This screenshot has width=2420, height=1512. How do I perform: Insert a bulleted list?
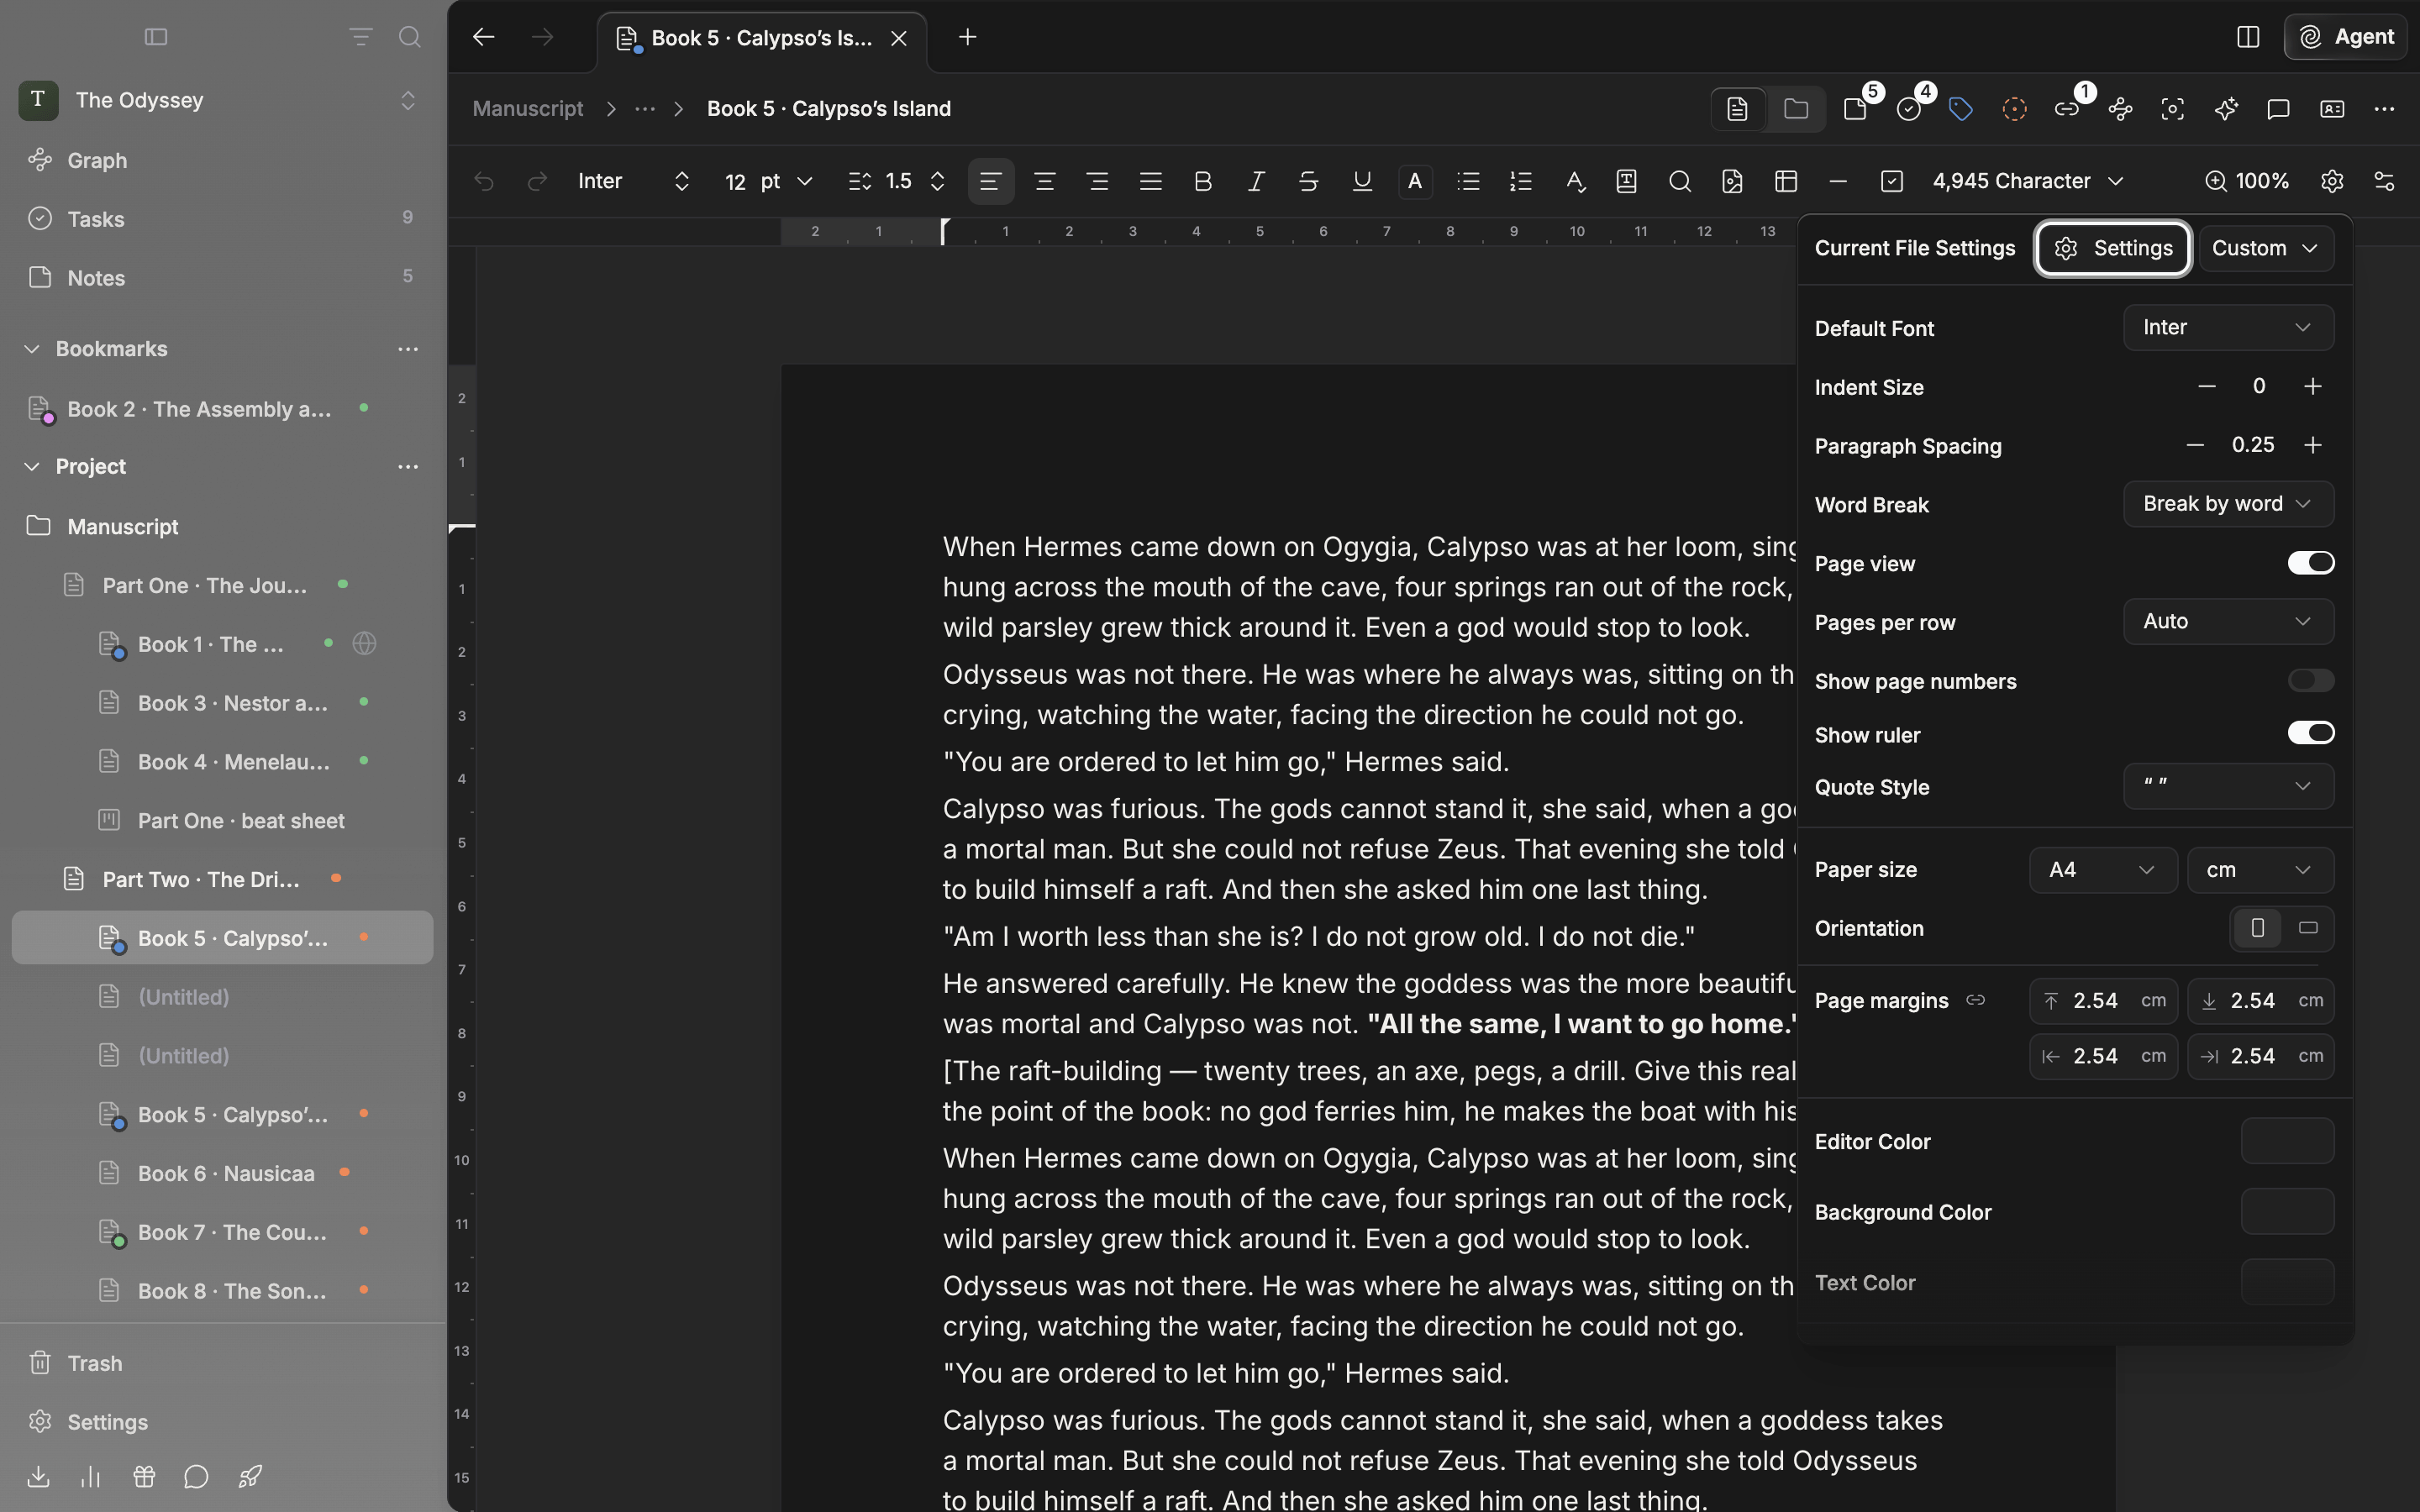pos(1468,181)
